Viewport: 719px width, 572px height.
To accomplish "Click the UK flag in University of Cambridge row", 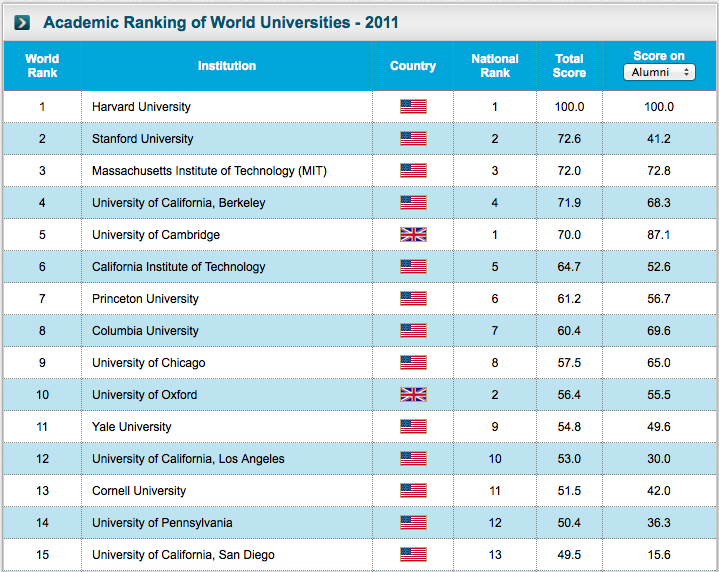I will [413, 234].
